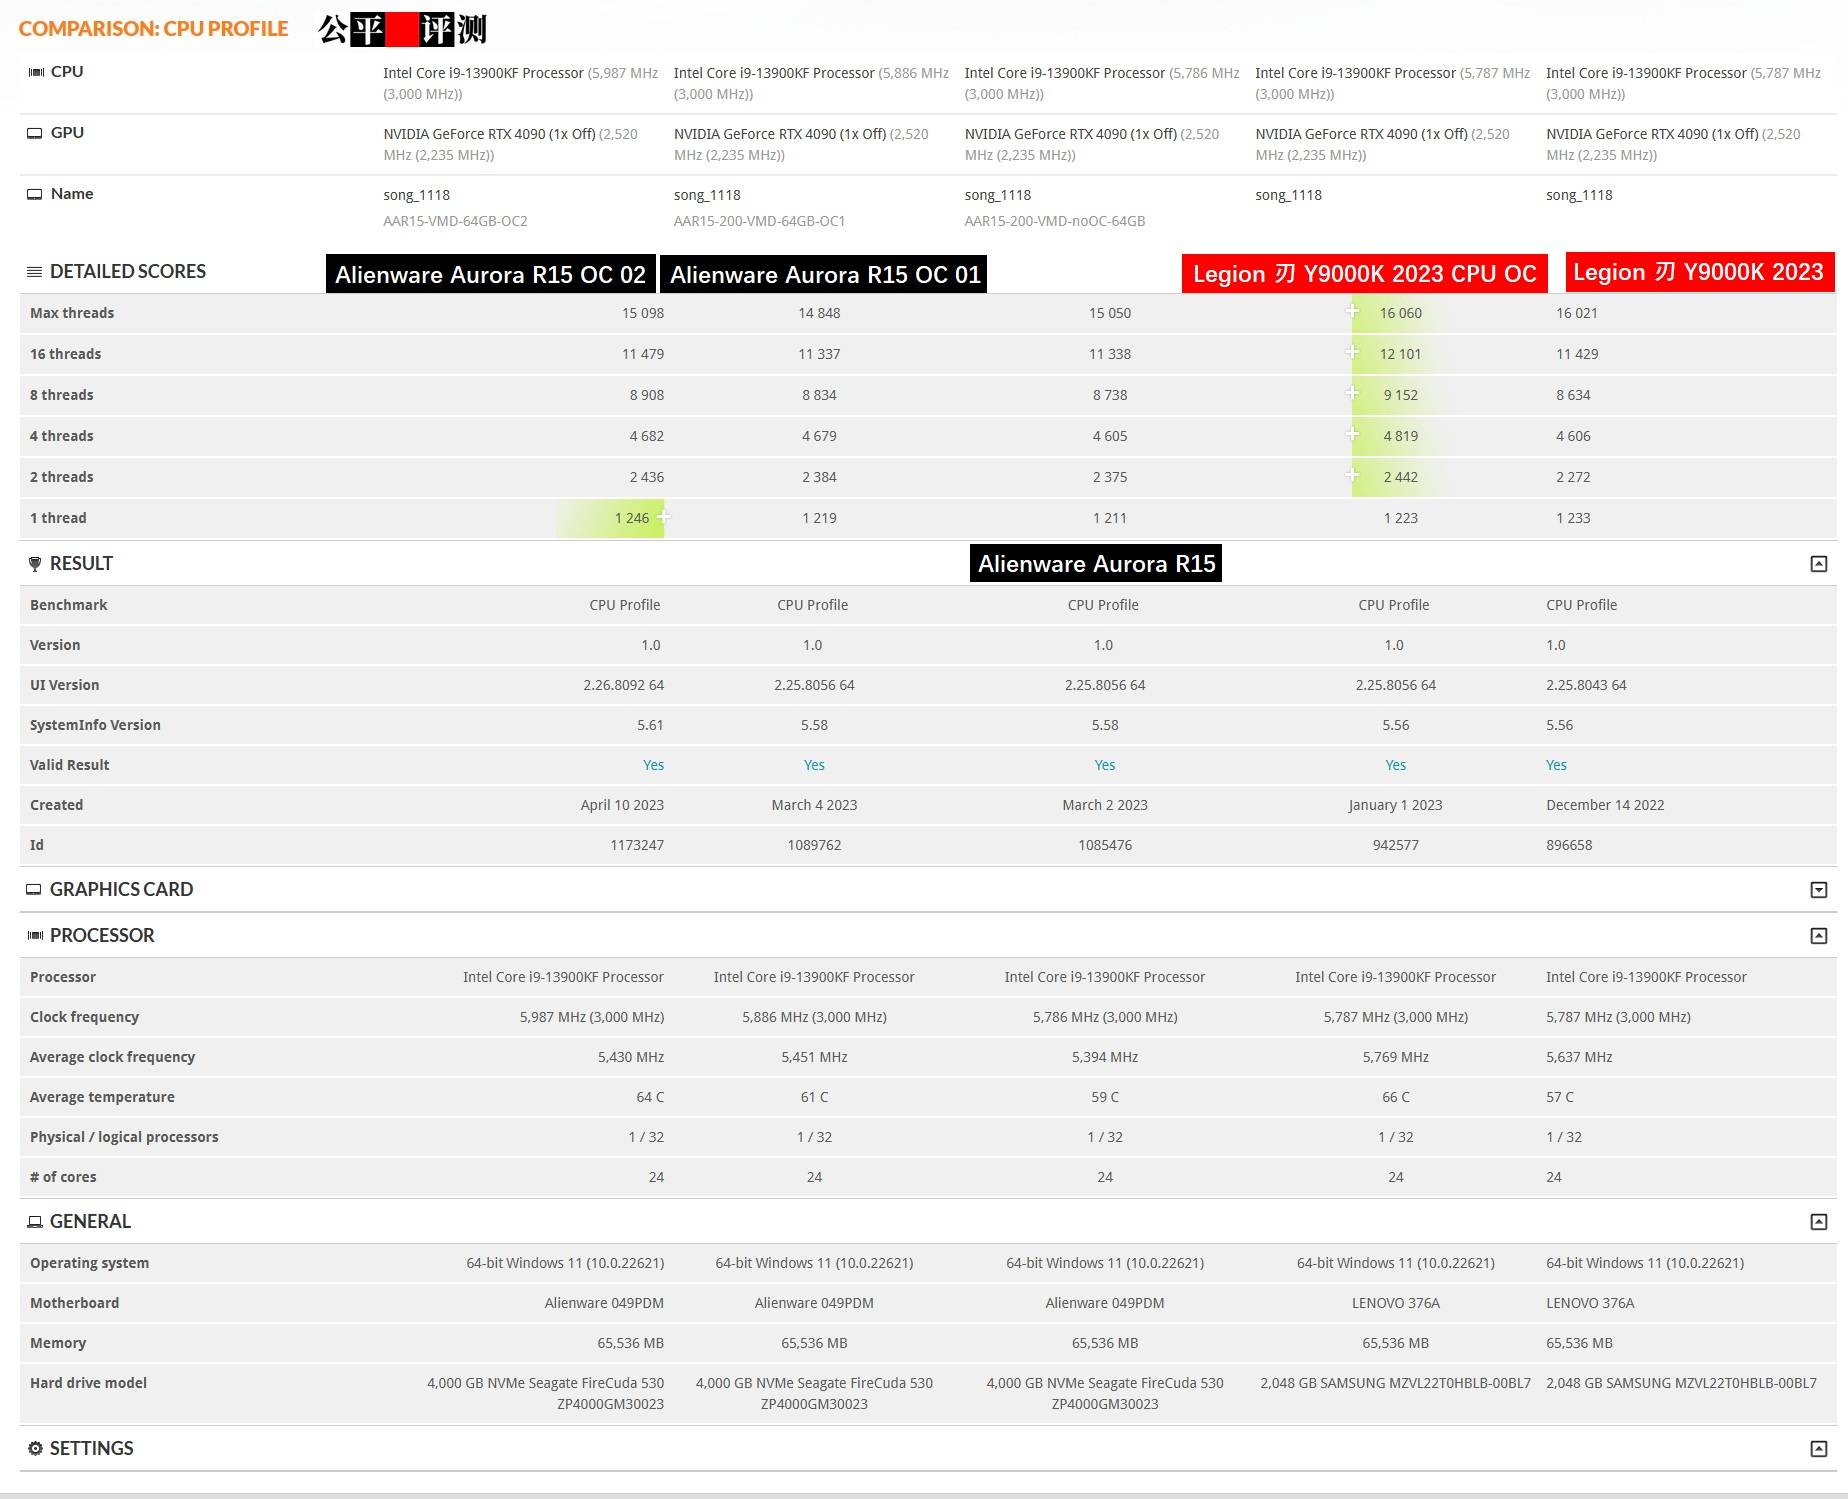Click the highlighted 1 thread score 1 246

click(632, 518)
